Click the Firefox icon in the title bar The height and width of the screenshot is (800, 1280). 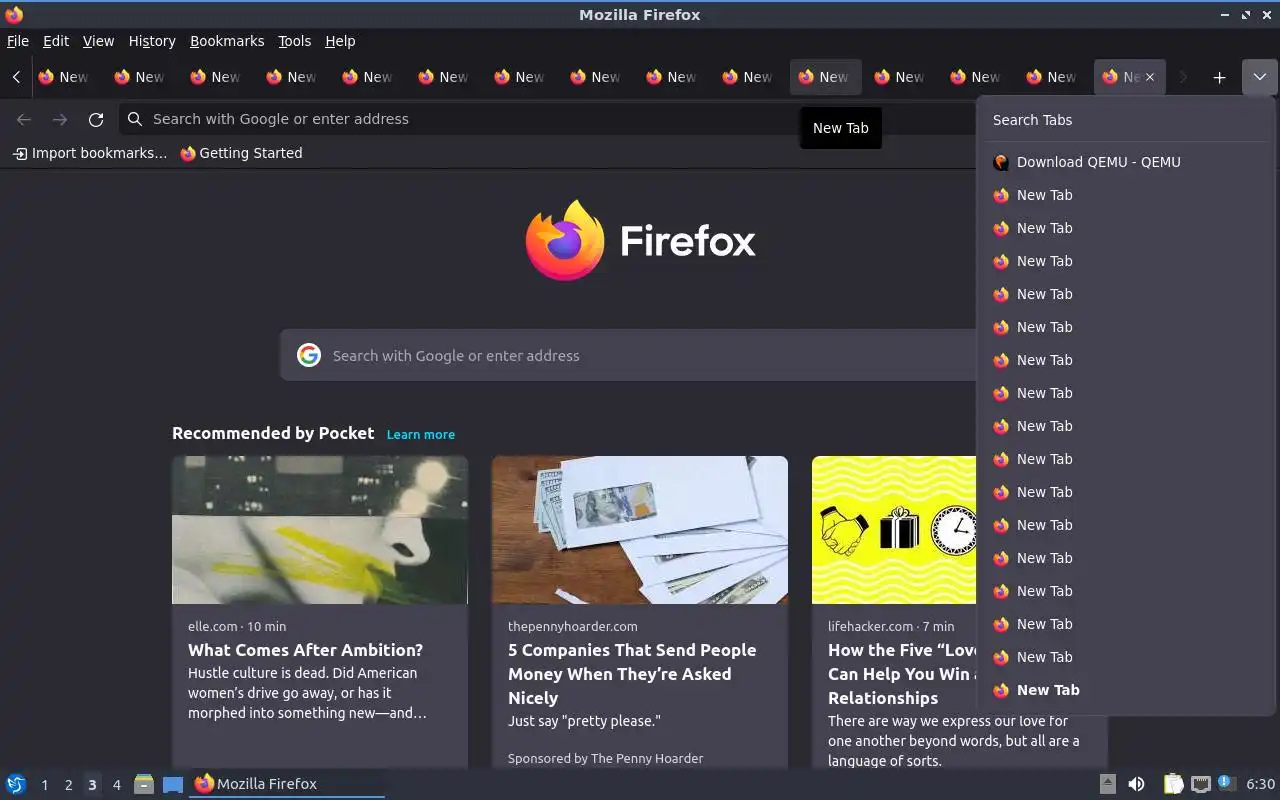click(x=14, y=14)
